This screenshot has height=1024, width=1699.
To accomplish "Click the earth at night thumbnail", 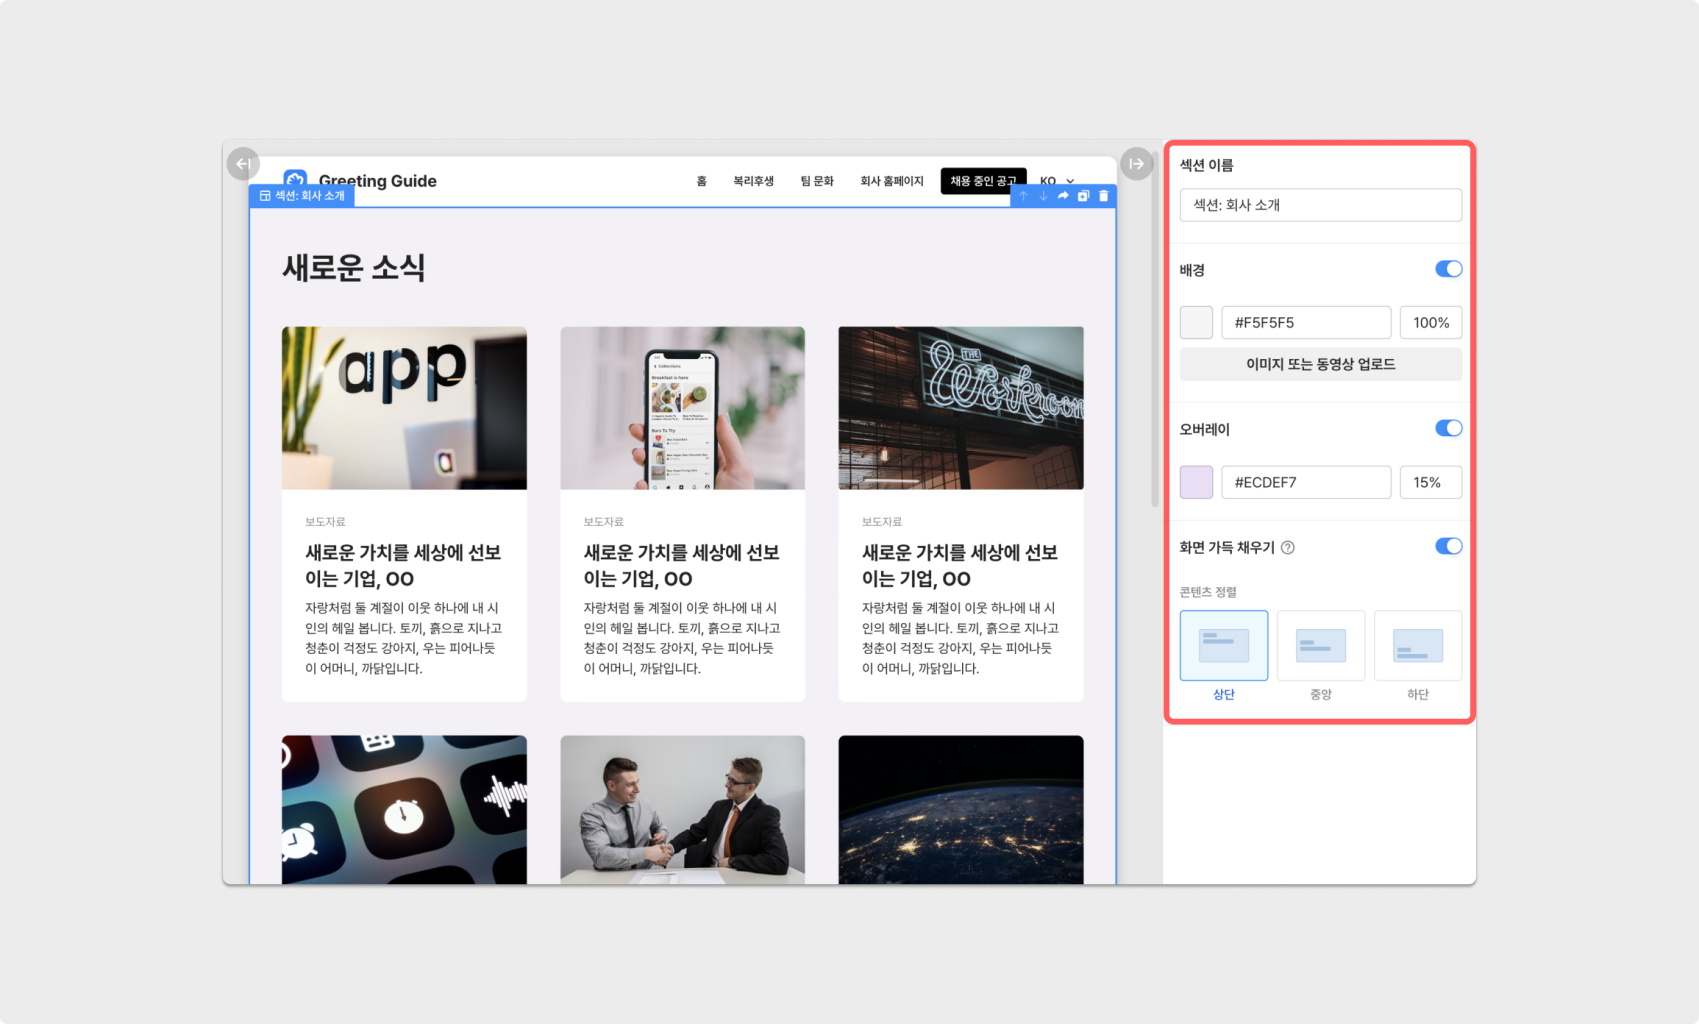I will (961, 810).
